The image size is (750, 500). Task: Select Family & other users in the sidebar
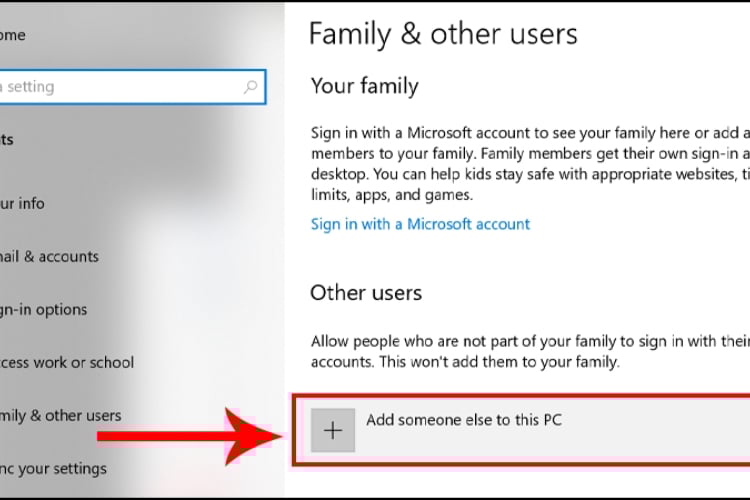pyautogui.click(x=61, y=415)
